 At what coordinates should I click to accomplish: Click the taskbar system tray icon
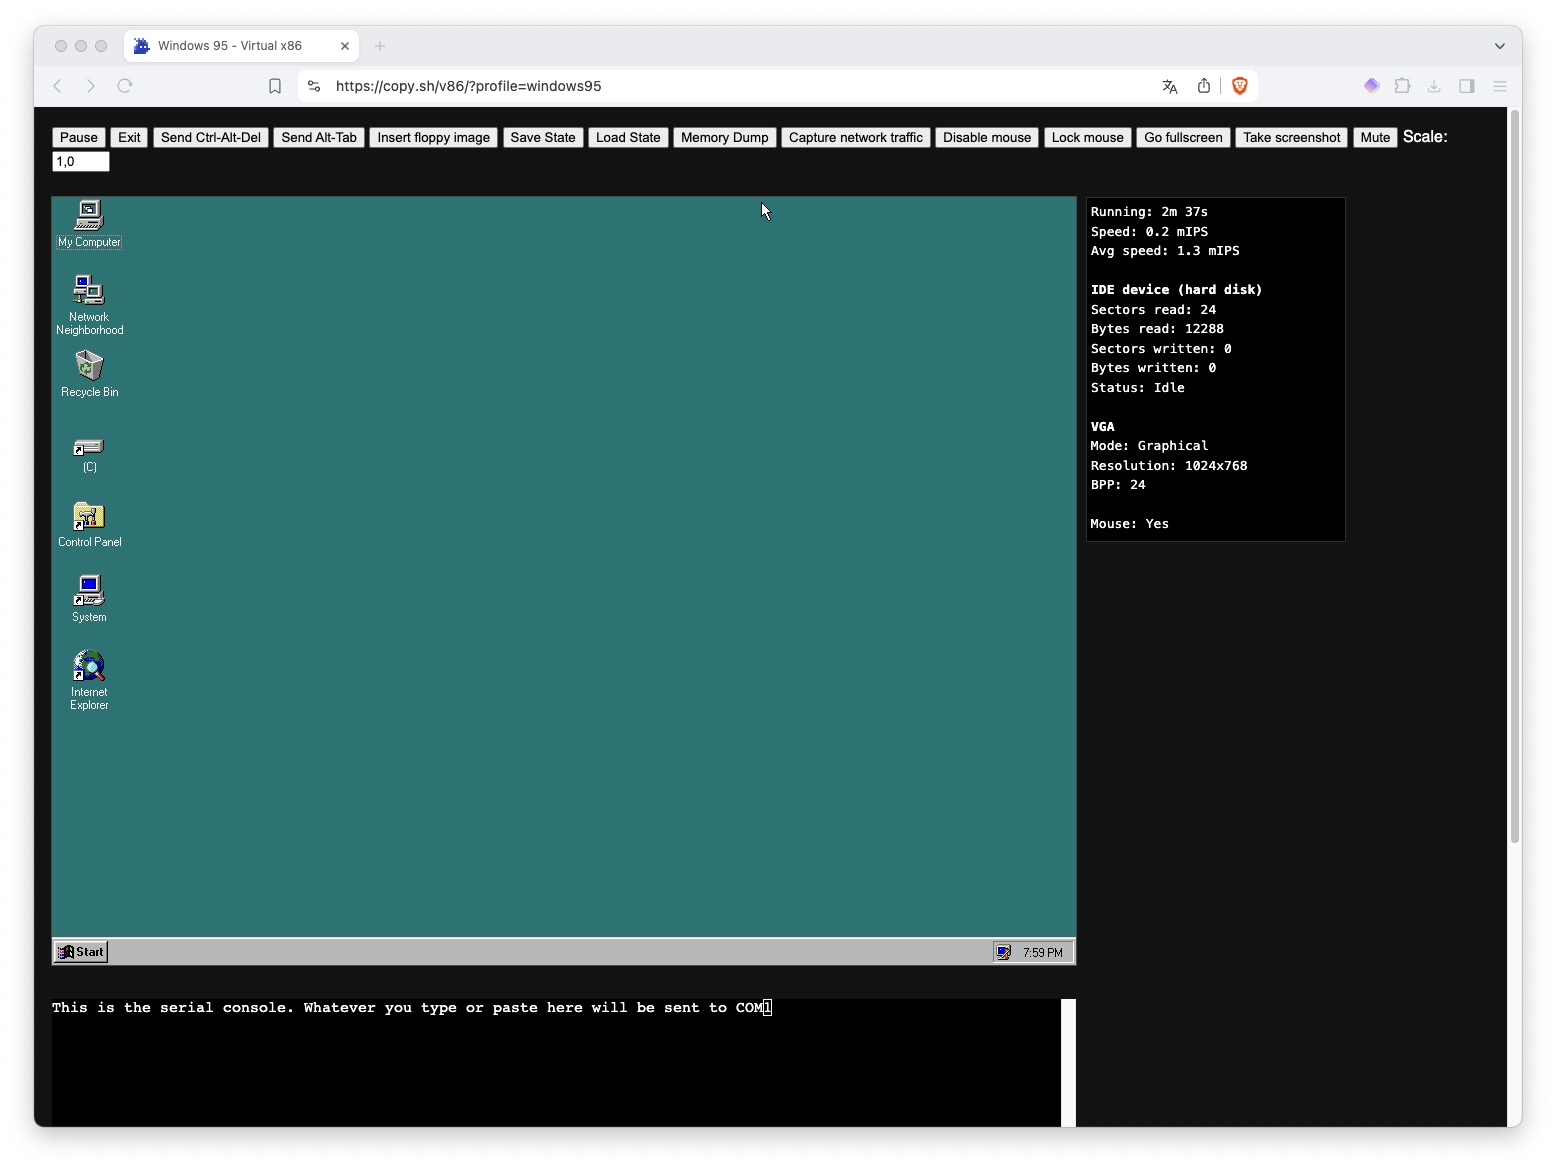coord(1003,952)
